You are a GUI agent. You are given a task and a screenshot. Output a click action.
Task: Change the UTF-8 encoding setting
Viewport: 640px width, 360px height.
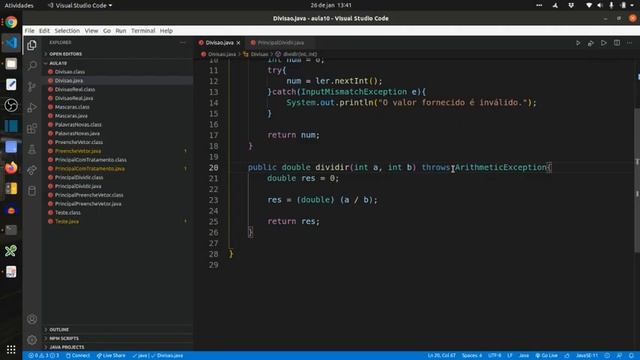pos(494,356)
